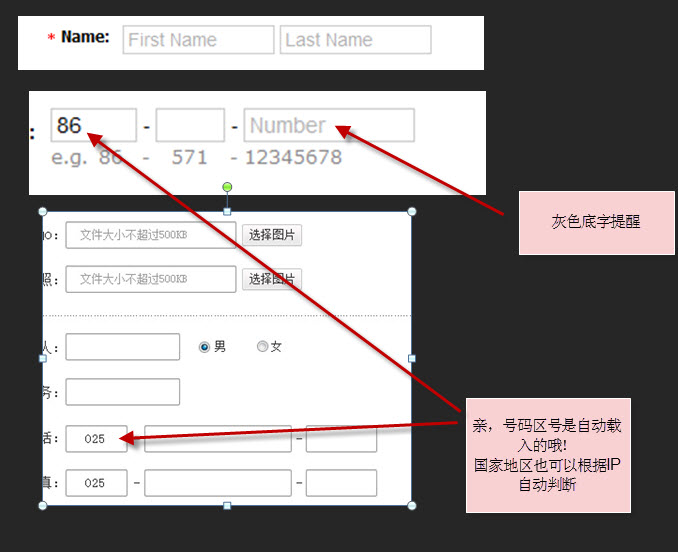The width and height of the screenshot is (678, 552).
Task: Click the second 选择图片 button
Action: tap(272, 279)
